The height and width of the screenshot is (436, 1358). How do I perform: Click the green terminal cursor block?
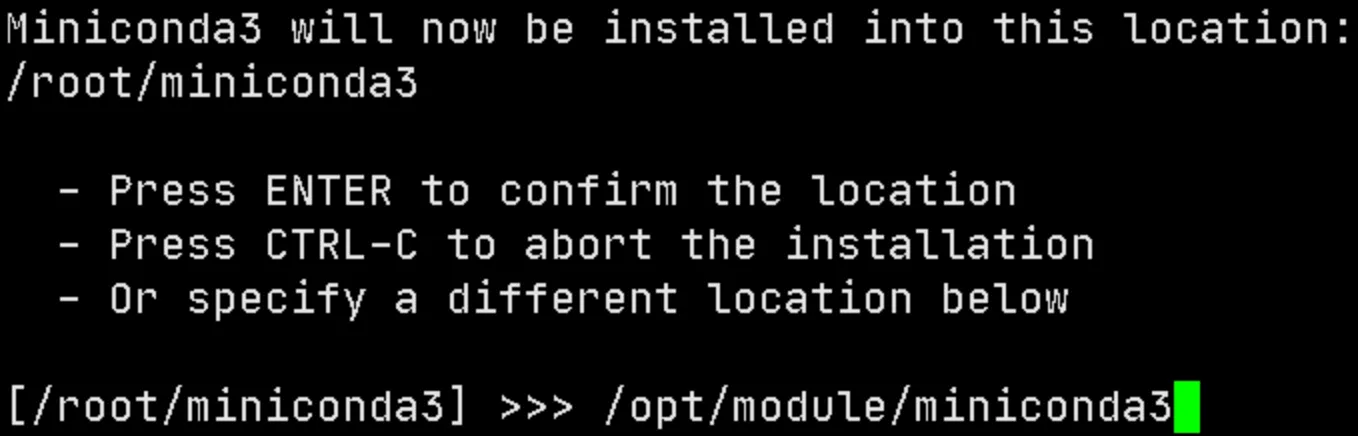[x=1185, y=406]
